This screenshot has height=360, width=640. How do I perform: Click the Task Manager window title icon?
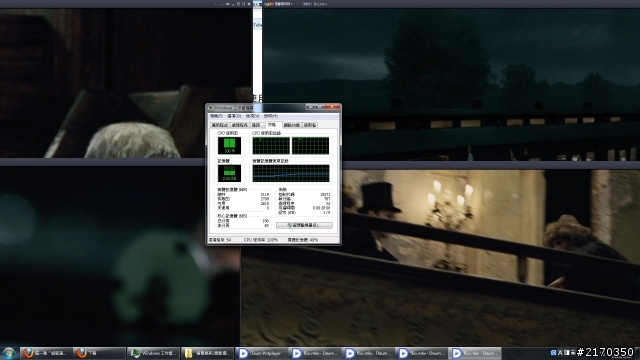point(211,108)
